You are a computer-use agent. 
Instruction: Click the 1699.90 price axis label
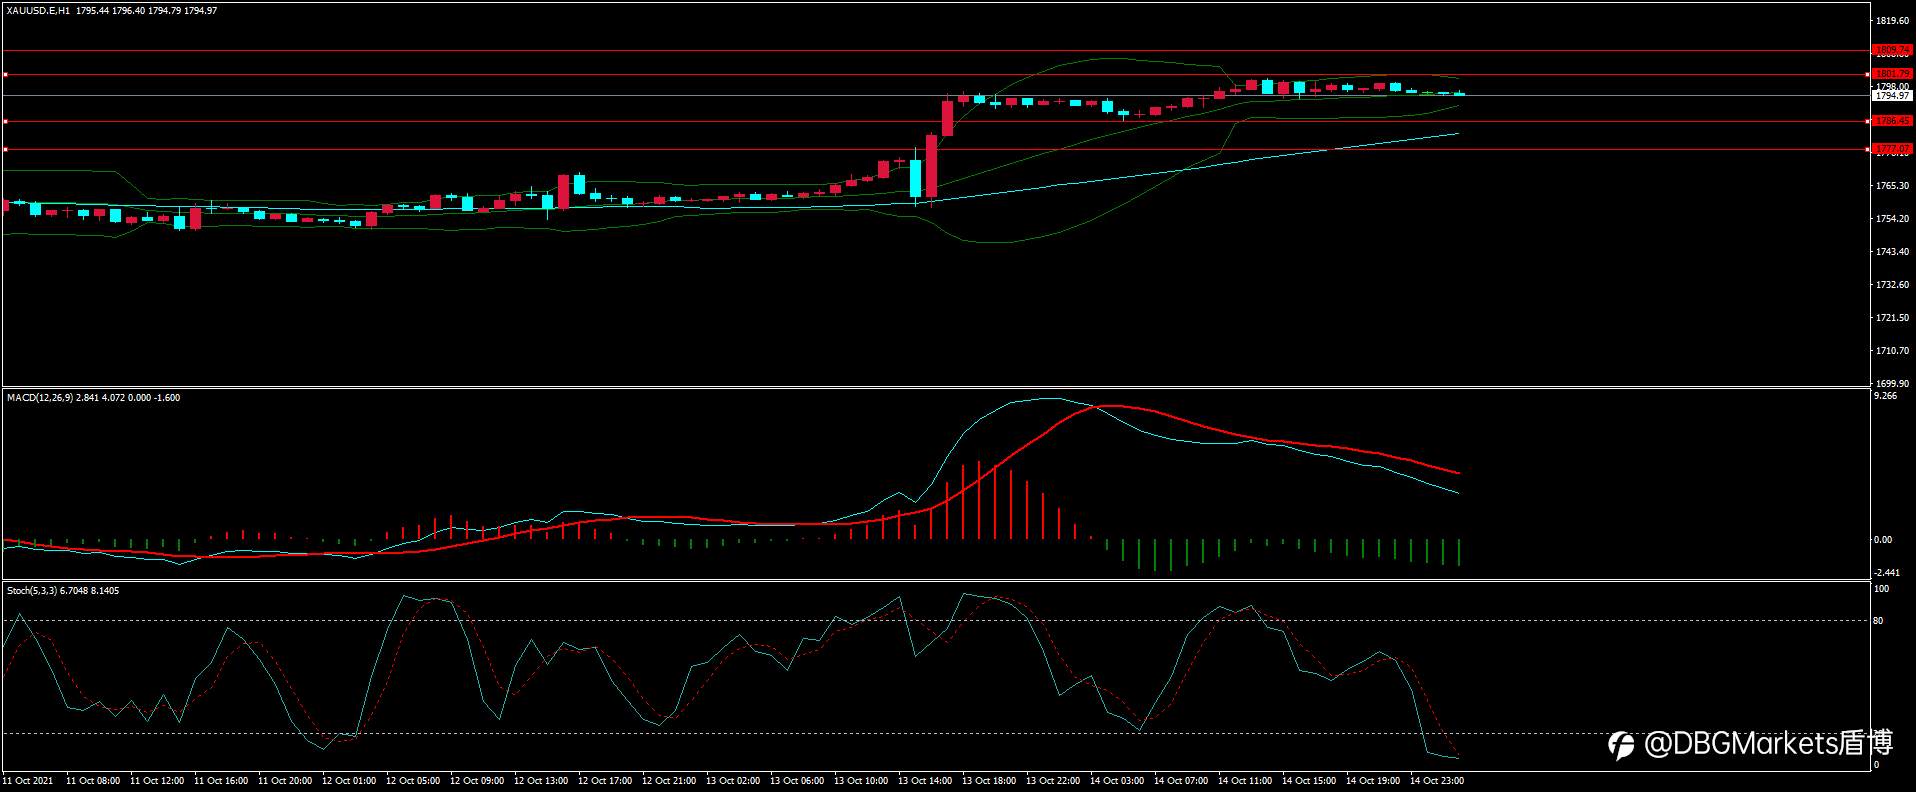pos(1893,384)
